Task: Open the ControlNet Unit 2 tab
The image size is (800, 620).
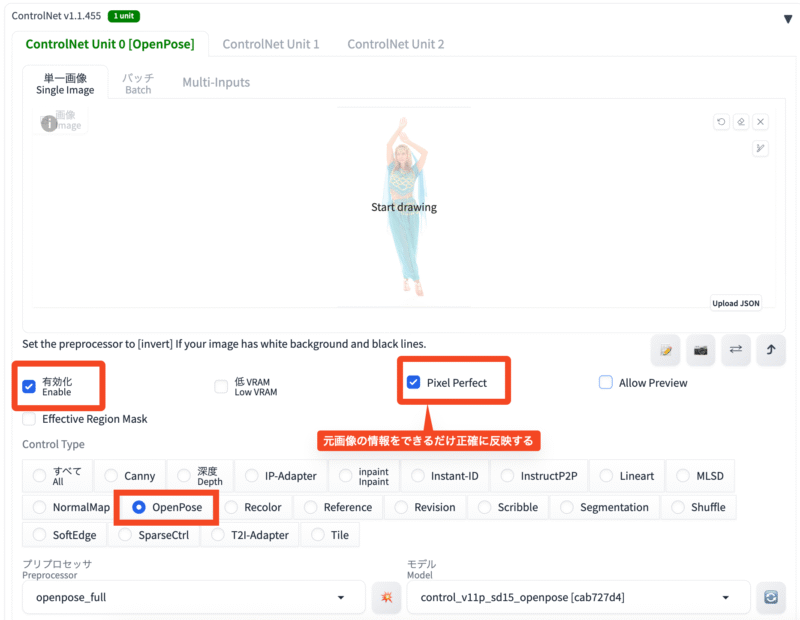Action: click(396, 44)
